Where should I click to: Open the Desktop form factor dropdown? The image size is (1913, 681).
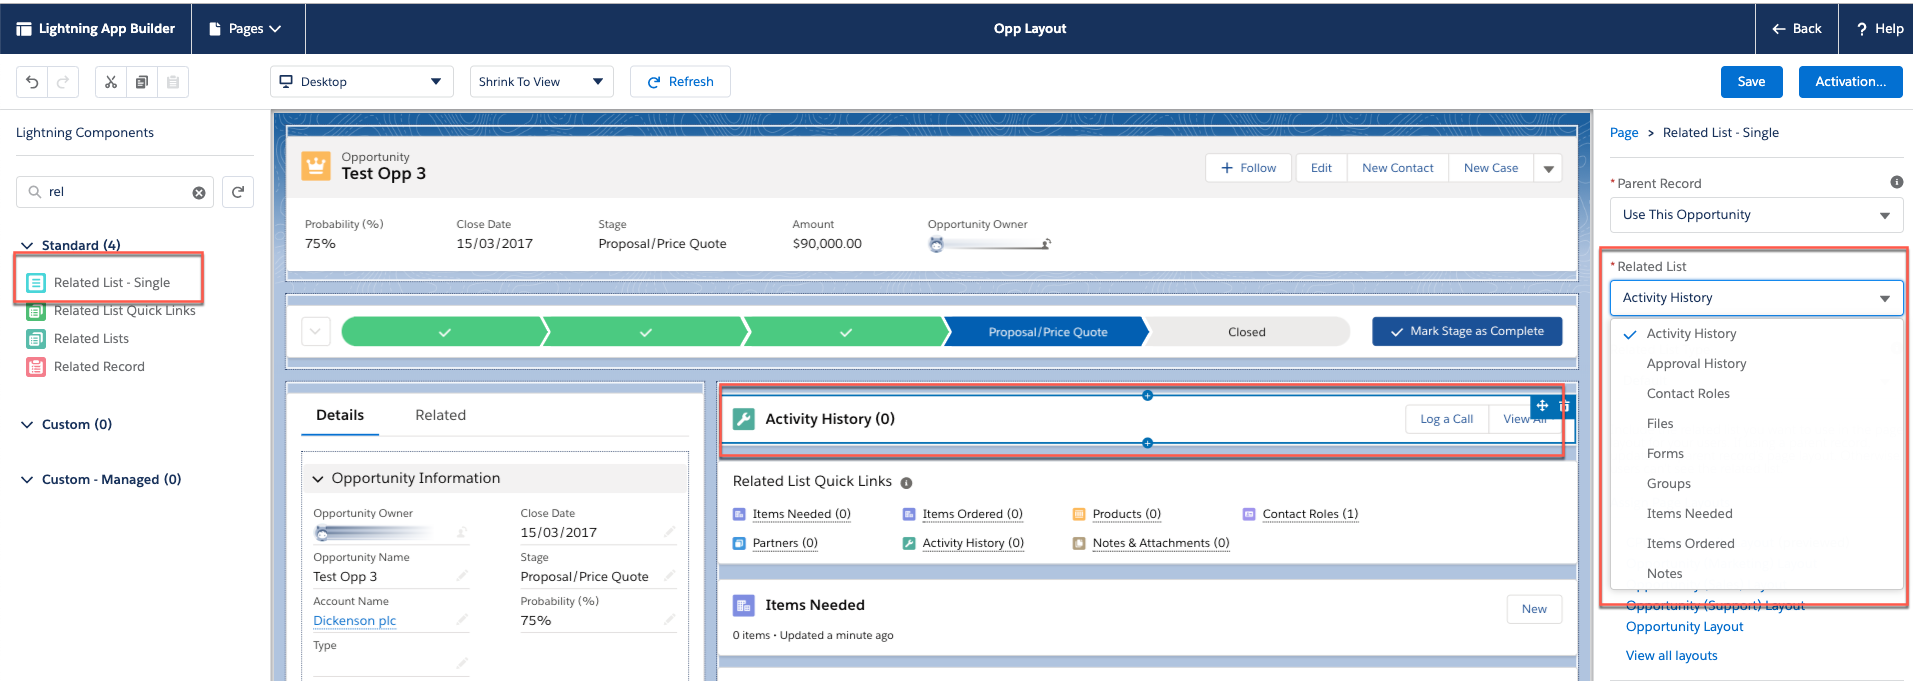pyautogui.click(x=361, y=82)
